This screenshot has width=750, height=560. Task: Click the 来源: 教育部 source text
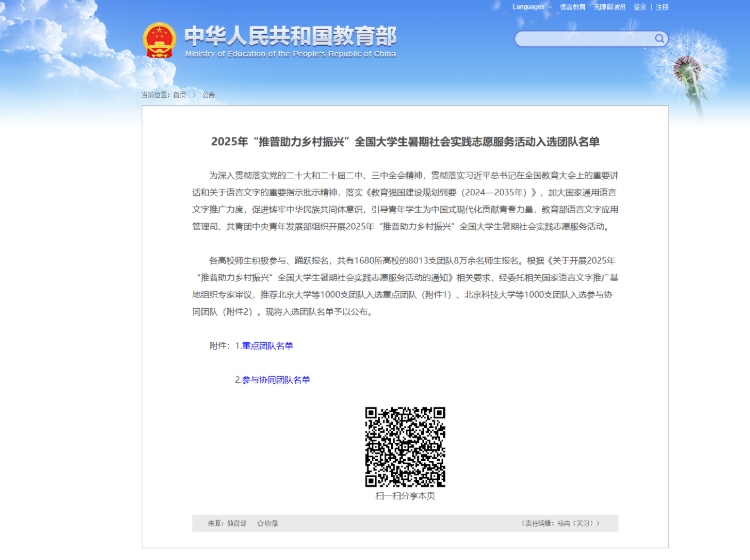(227, 523)
